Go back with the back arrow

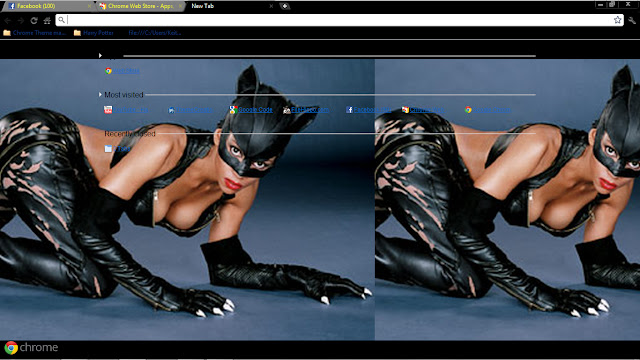coord(7,20)
